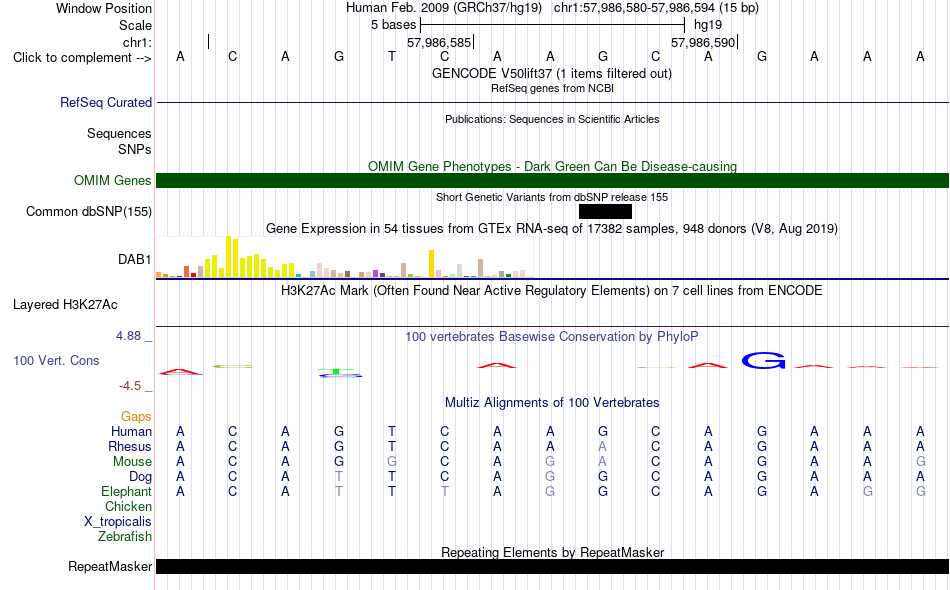Click the Rhesus species row label
The height and width of the screenshot is (590, 950).
pos(130,446)
